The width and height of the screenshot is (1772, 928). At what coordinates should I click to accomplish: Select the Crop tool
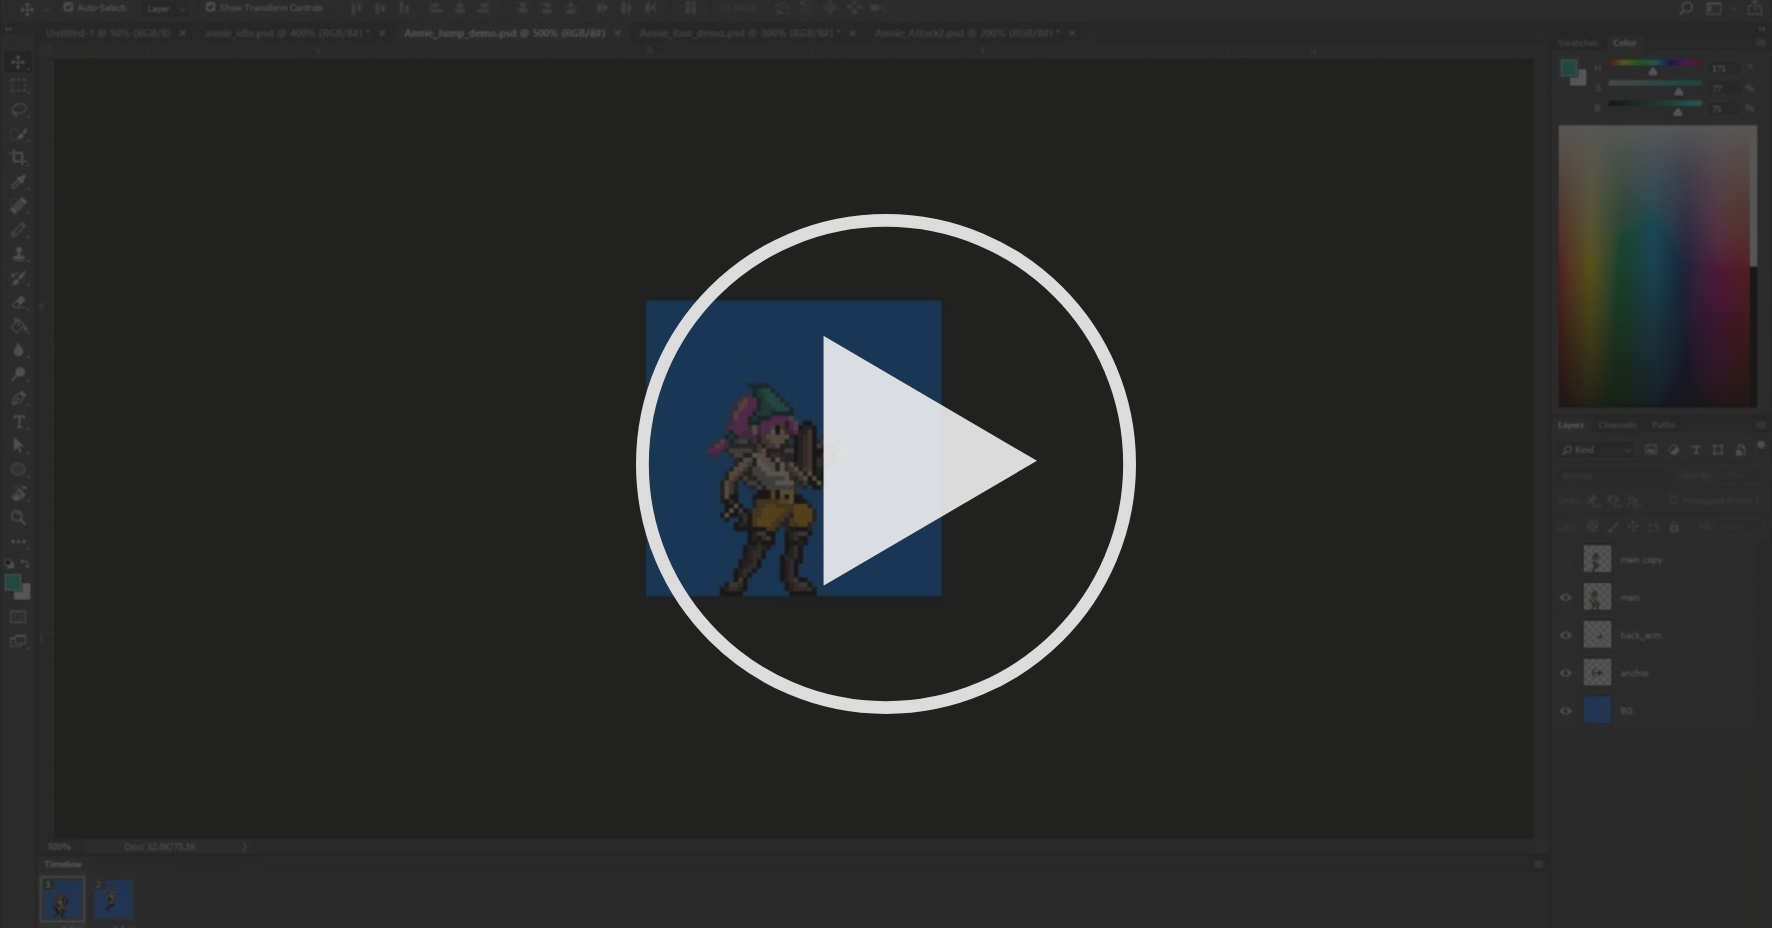18,158
